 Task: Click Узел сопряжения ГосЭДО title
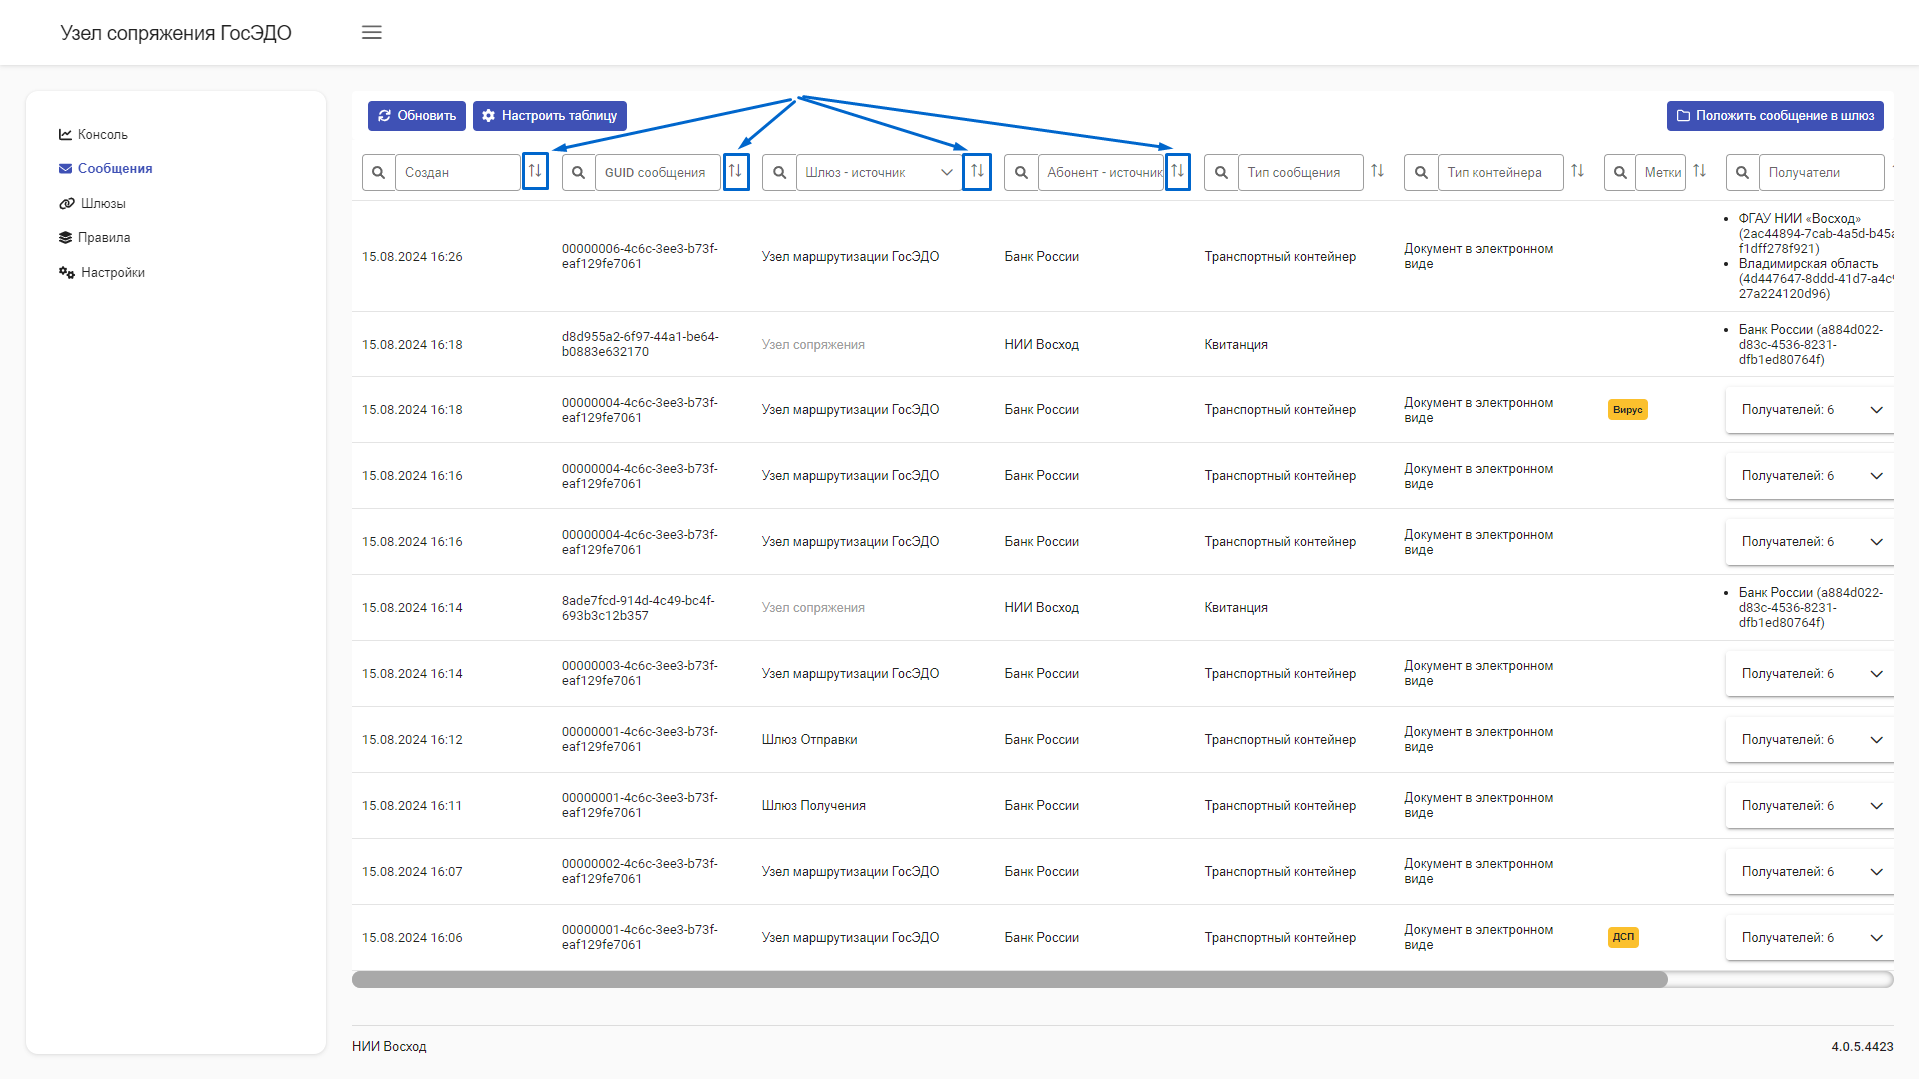point(176,33)
